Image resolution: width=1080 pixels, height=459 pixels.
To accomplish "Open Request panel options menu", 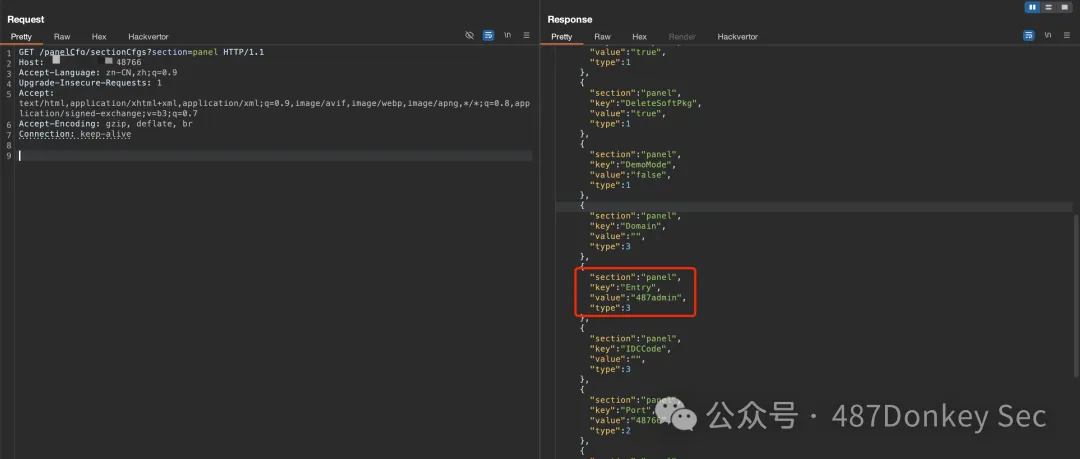I will [526, 35].
